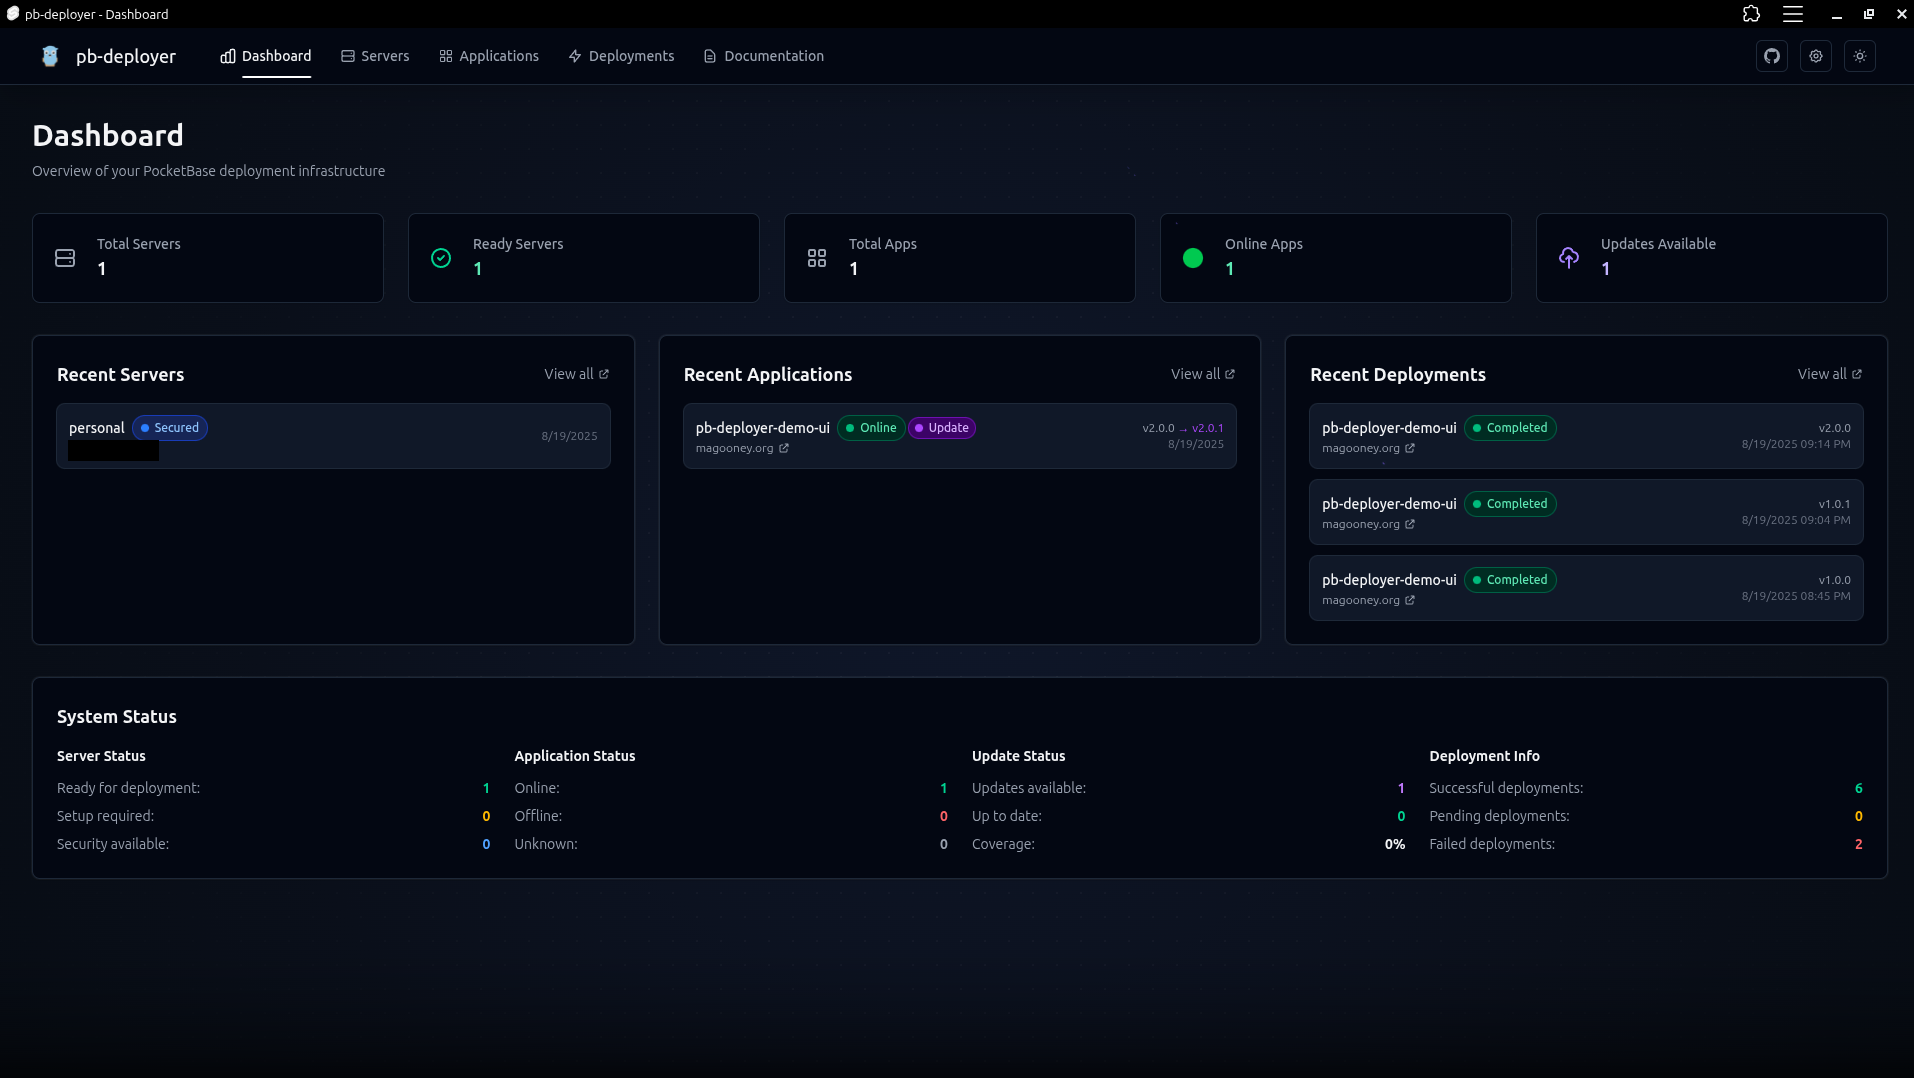Open magooney.org link icon for v2.0.0 deployment
The width and height of the screenshot is (1914, 1078).
pyautogui.click(x=1410, y=448)
